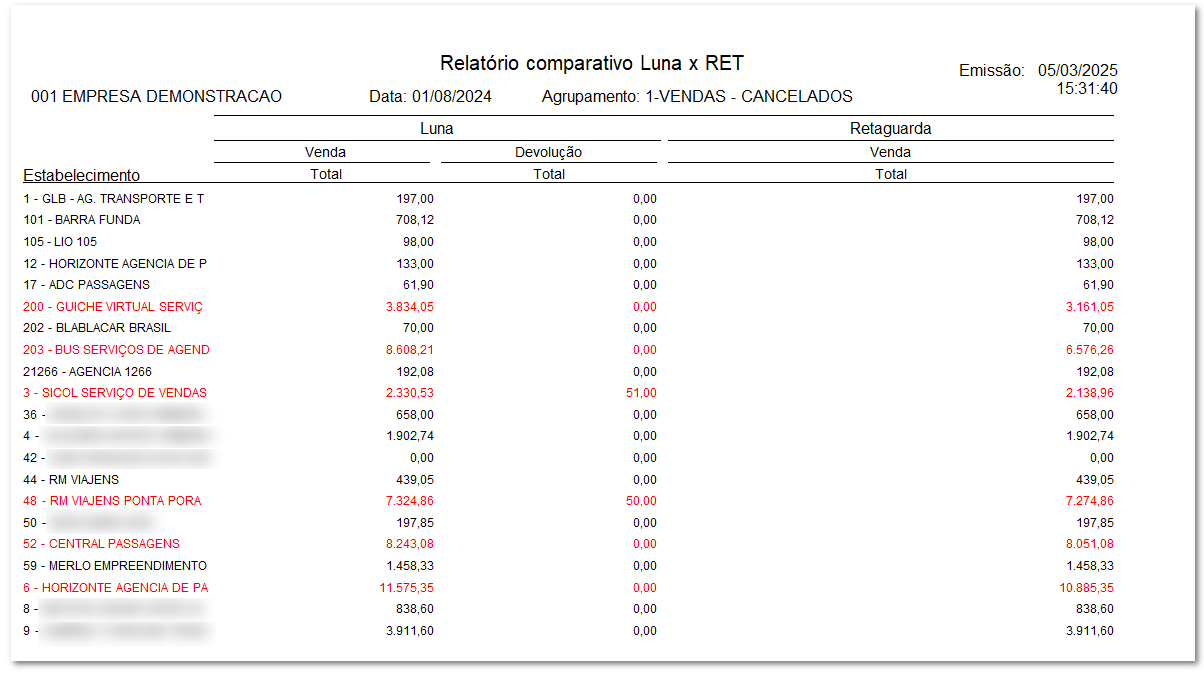
Task: Click the 'Estabelecimento' column header
Action: coord(82,176)
